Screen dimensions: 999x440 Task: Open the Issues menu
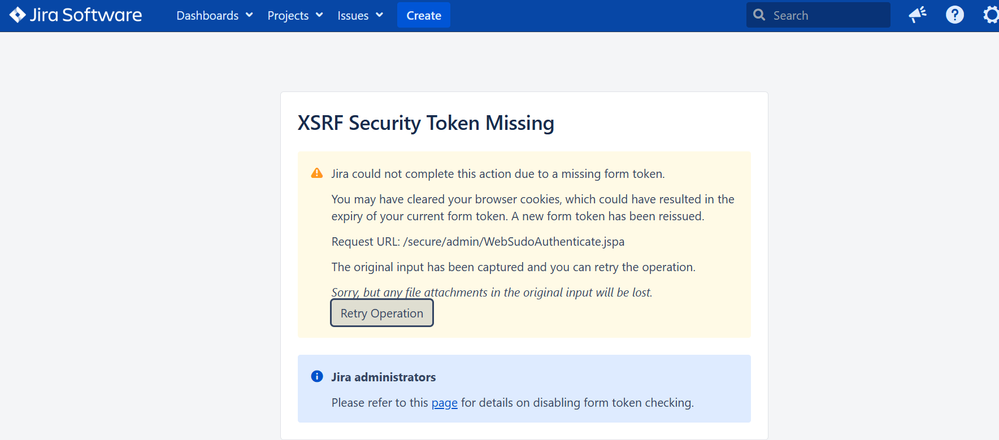coord(360,15)
